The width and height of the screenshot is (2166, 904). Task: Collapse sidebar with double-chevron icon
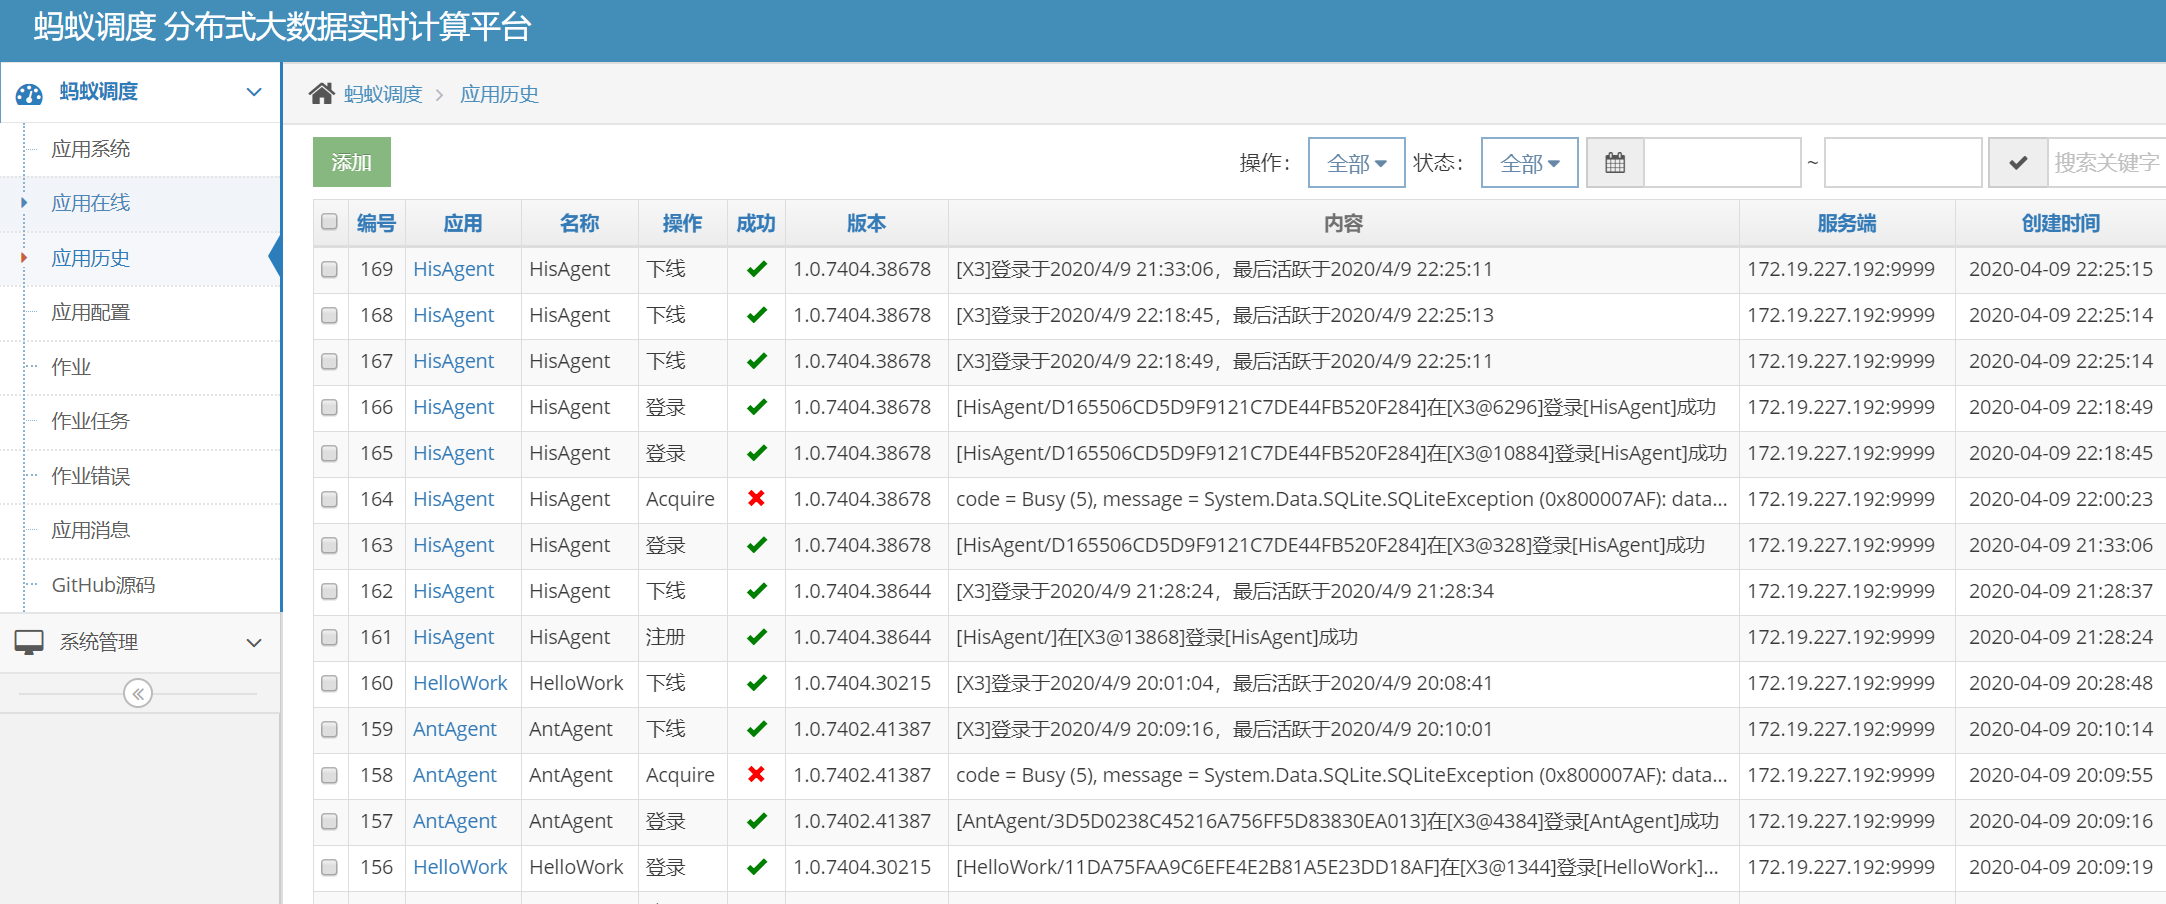[x=138, y=693]
